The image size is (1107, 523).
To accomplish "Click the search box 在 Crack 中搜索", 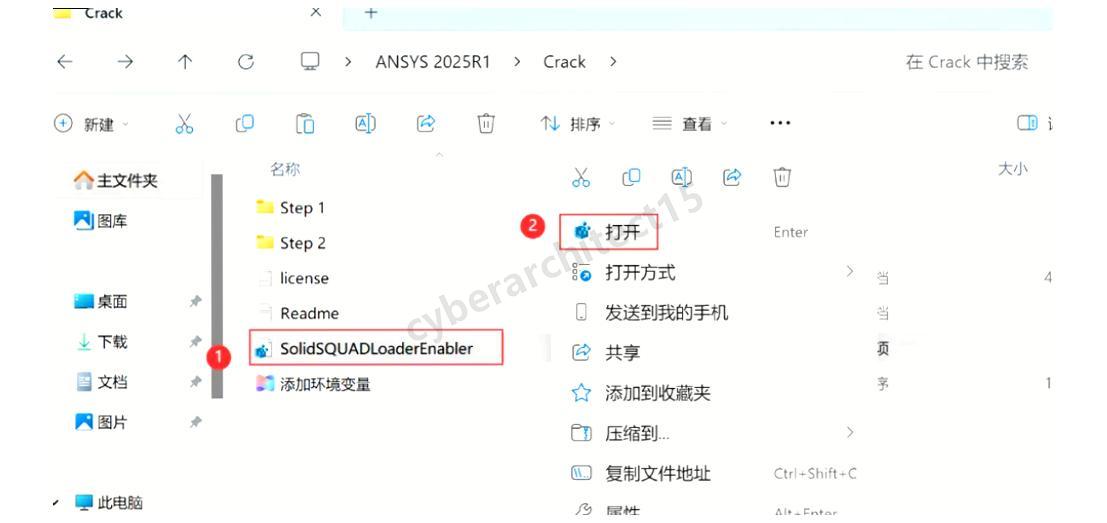I will tap(967, 62).
